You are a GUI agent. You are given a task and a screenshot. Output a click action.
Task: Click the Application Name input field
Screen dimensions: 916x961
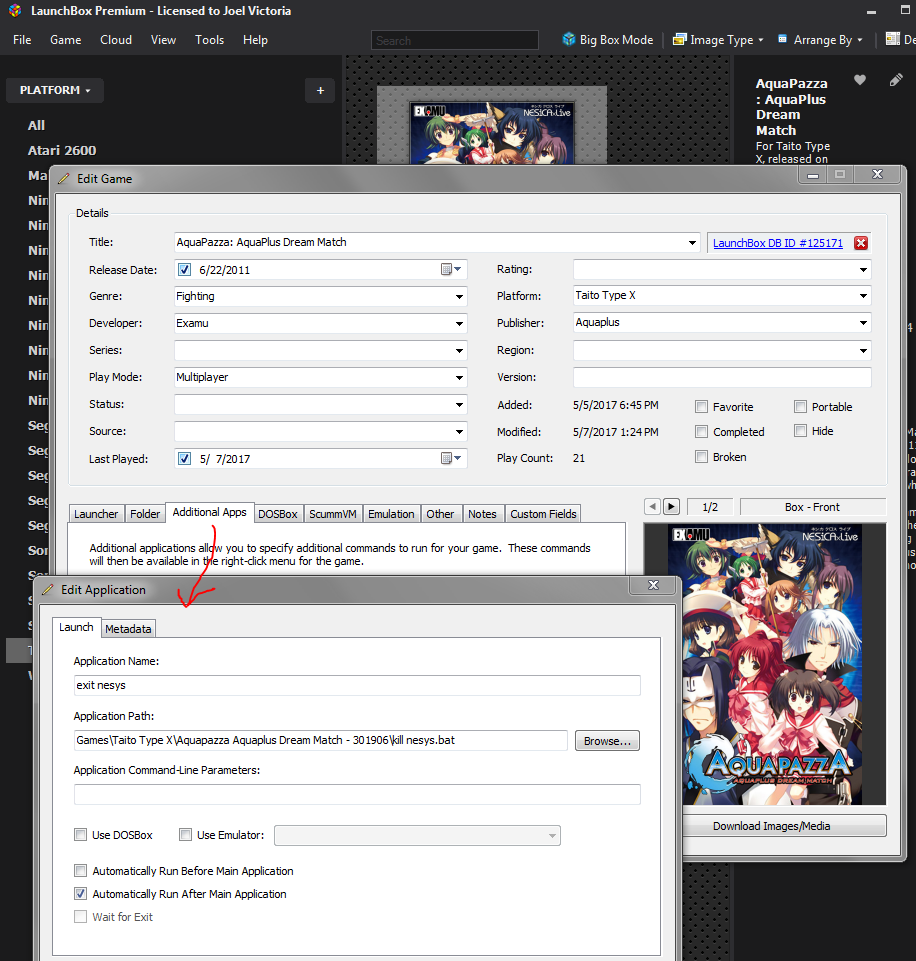click(357, 685)
